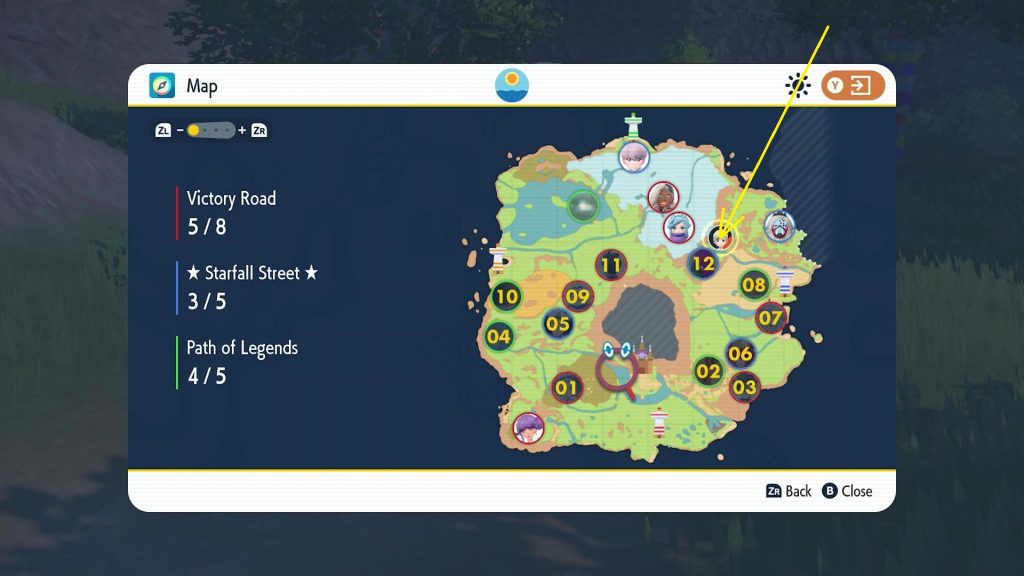The width and height of the screenshot is (1024, 576).
Task: Click the Victory Road 5 / 8 count
Action: click(207, 227)
